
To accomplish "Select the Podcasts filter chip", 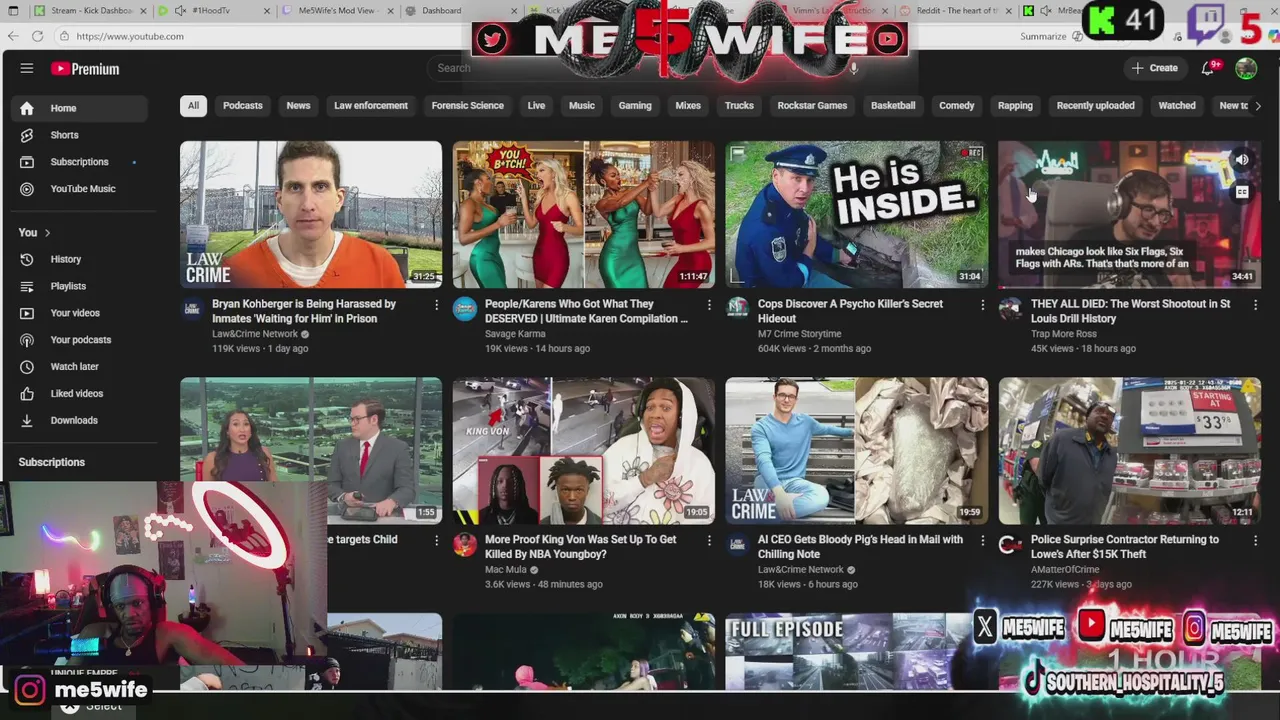I will coord(243,106).
